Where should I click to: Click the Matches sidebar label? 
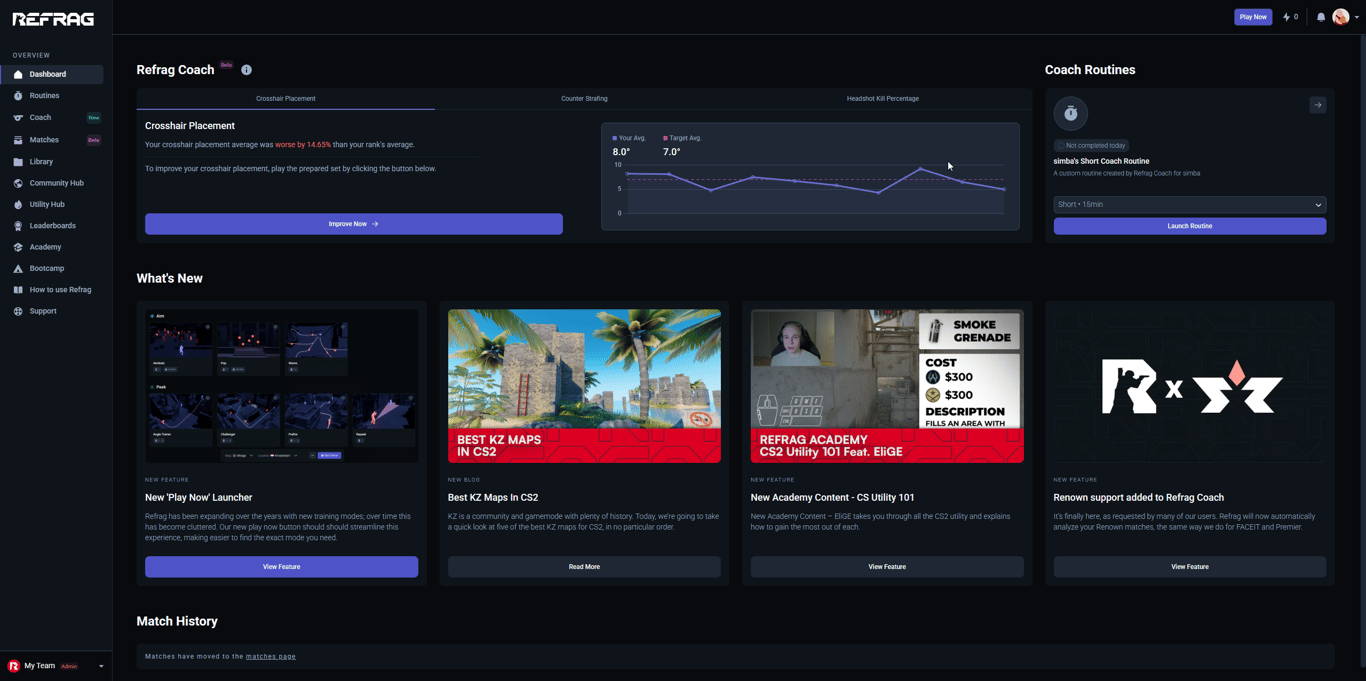click(x=44, y=140)
